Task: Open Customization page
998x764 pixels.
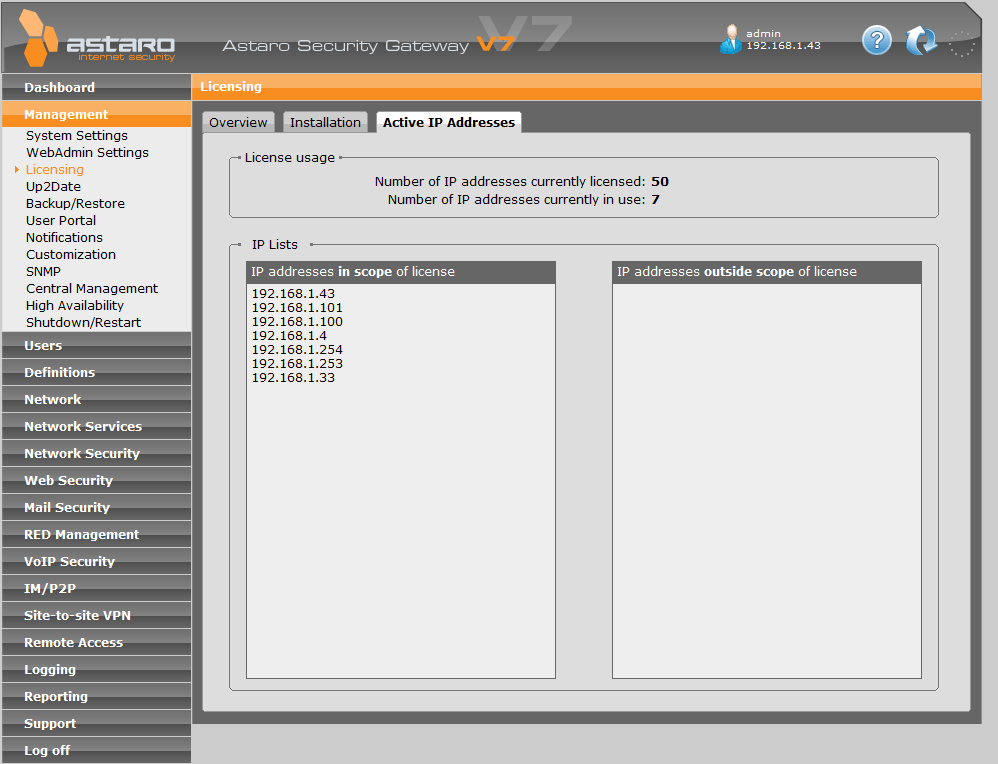Action: click(71, 255)
